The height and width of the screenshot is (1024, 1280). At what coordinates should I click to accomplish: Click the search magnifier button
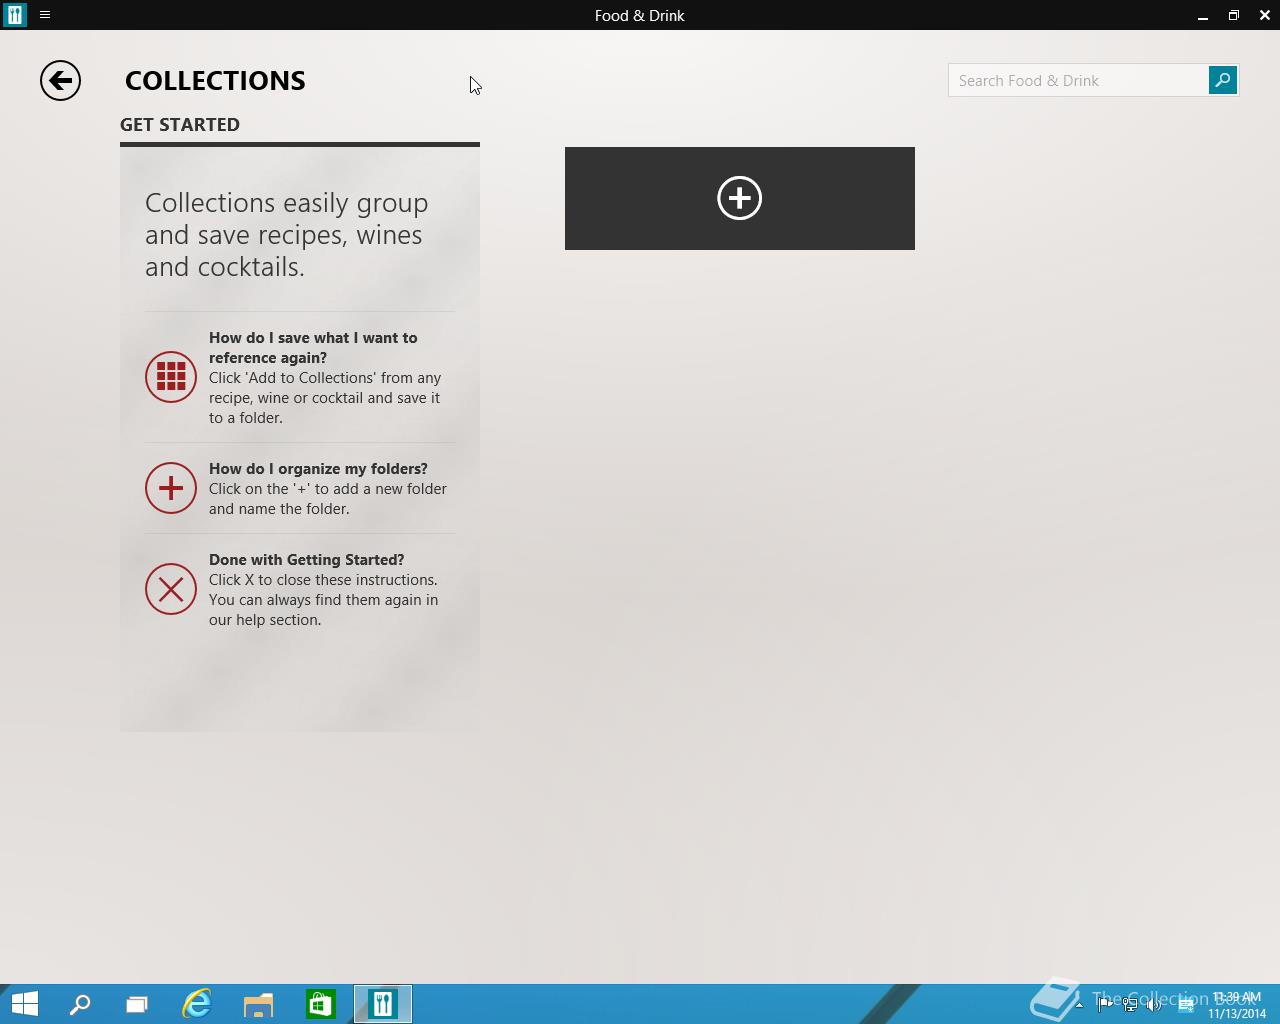coord(1222,80)
